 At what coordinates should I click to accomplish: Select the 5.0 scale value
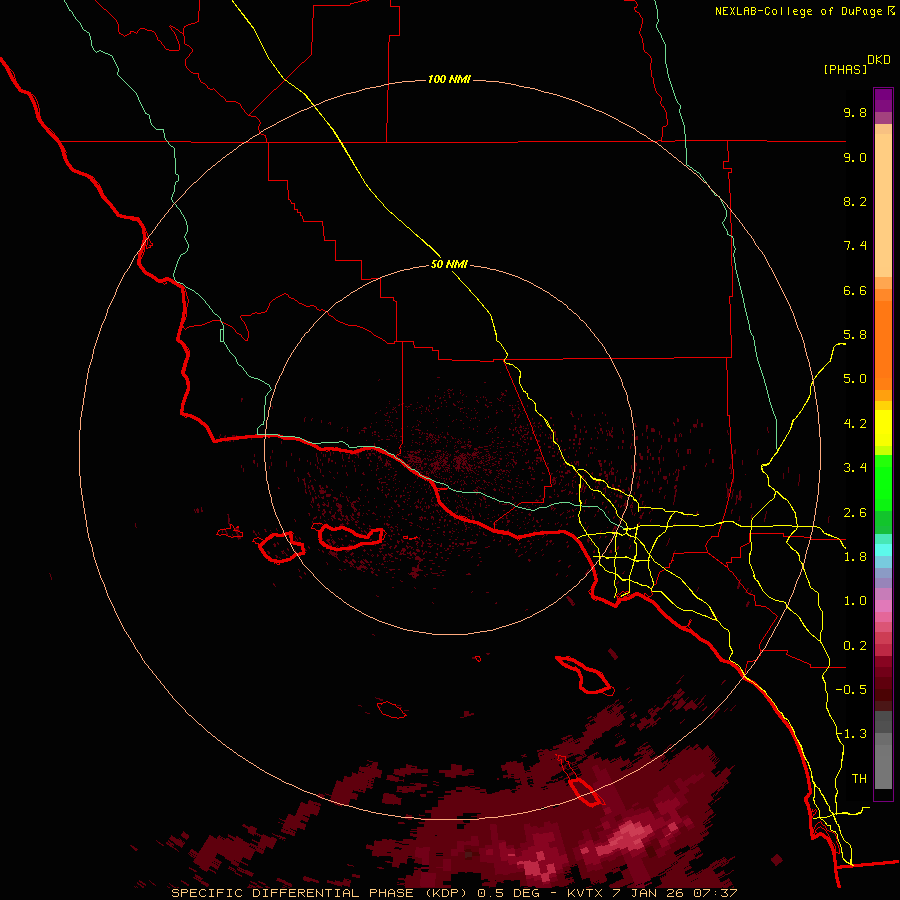855,379
